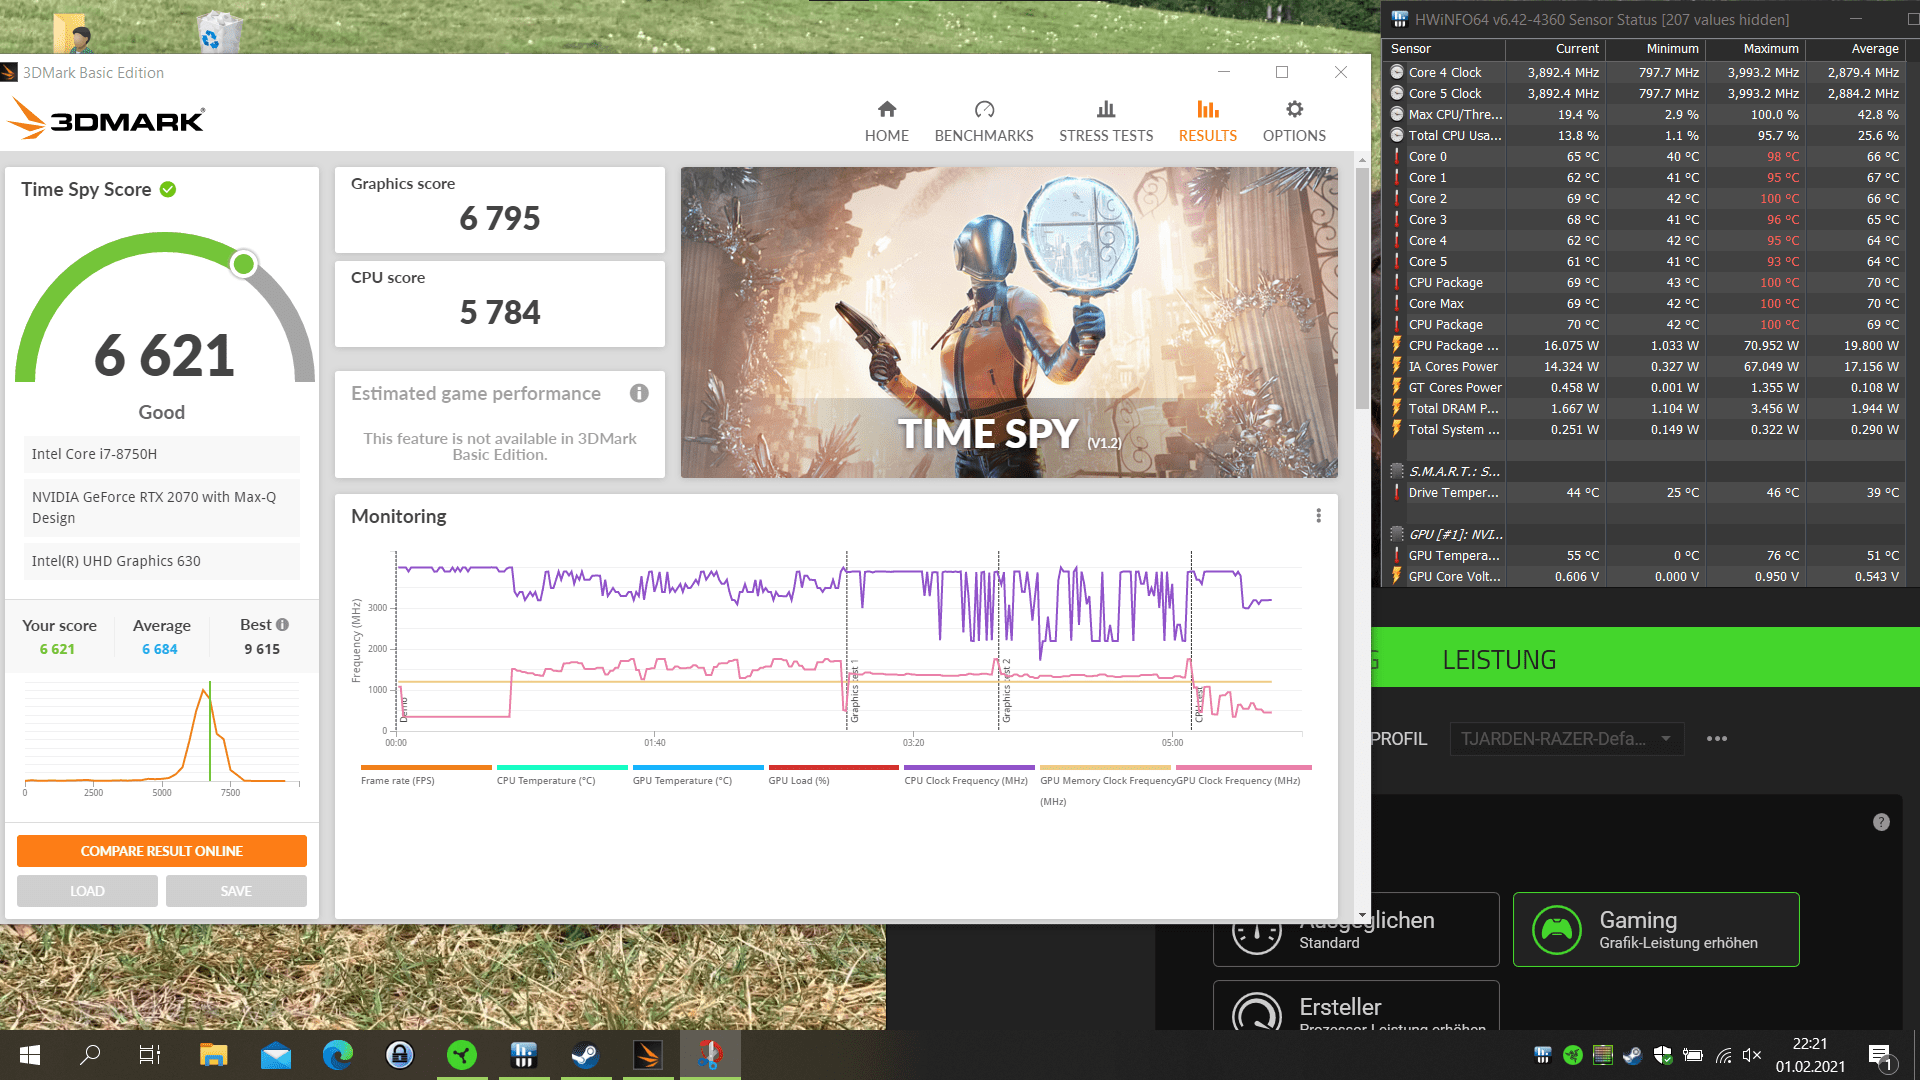Click info icon for Estimated game performance
The image size is (1920, 1080).
[x=639, y=393]
